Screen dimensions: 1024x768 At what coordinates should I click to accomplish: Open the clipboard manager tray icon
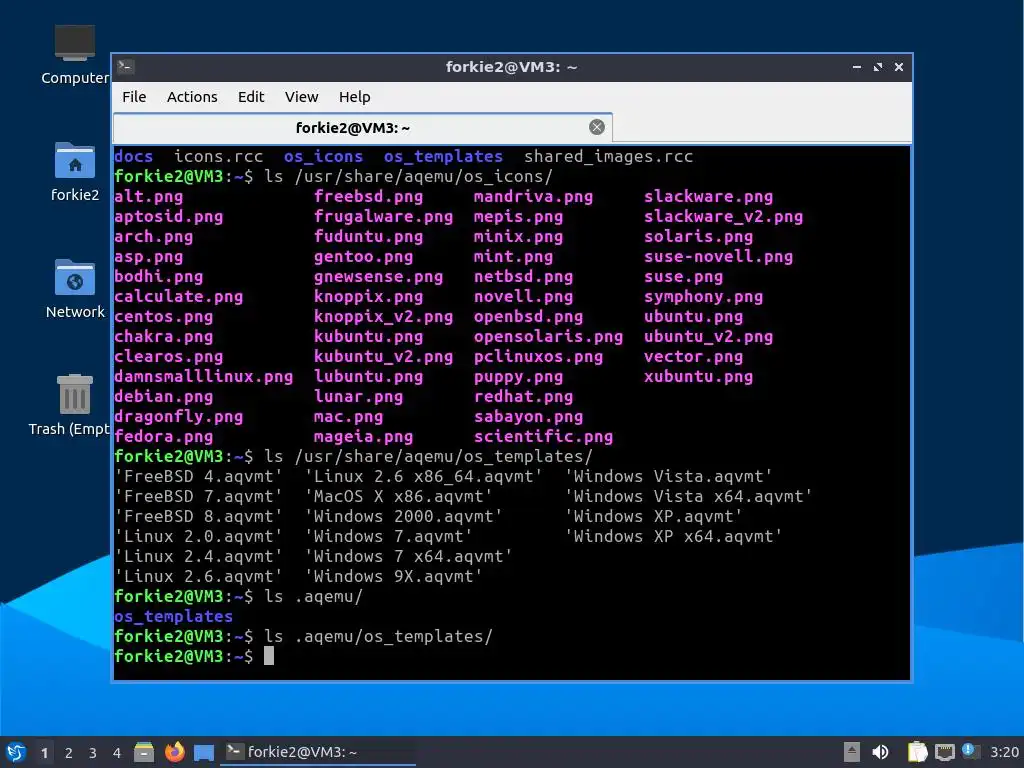(917, 752)
